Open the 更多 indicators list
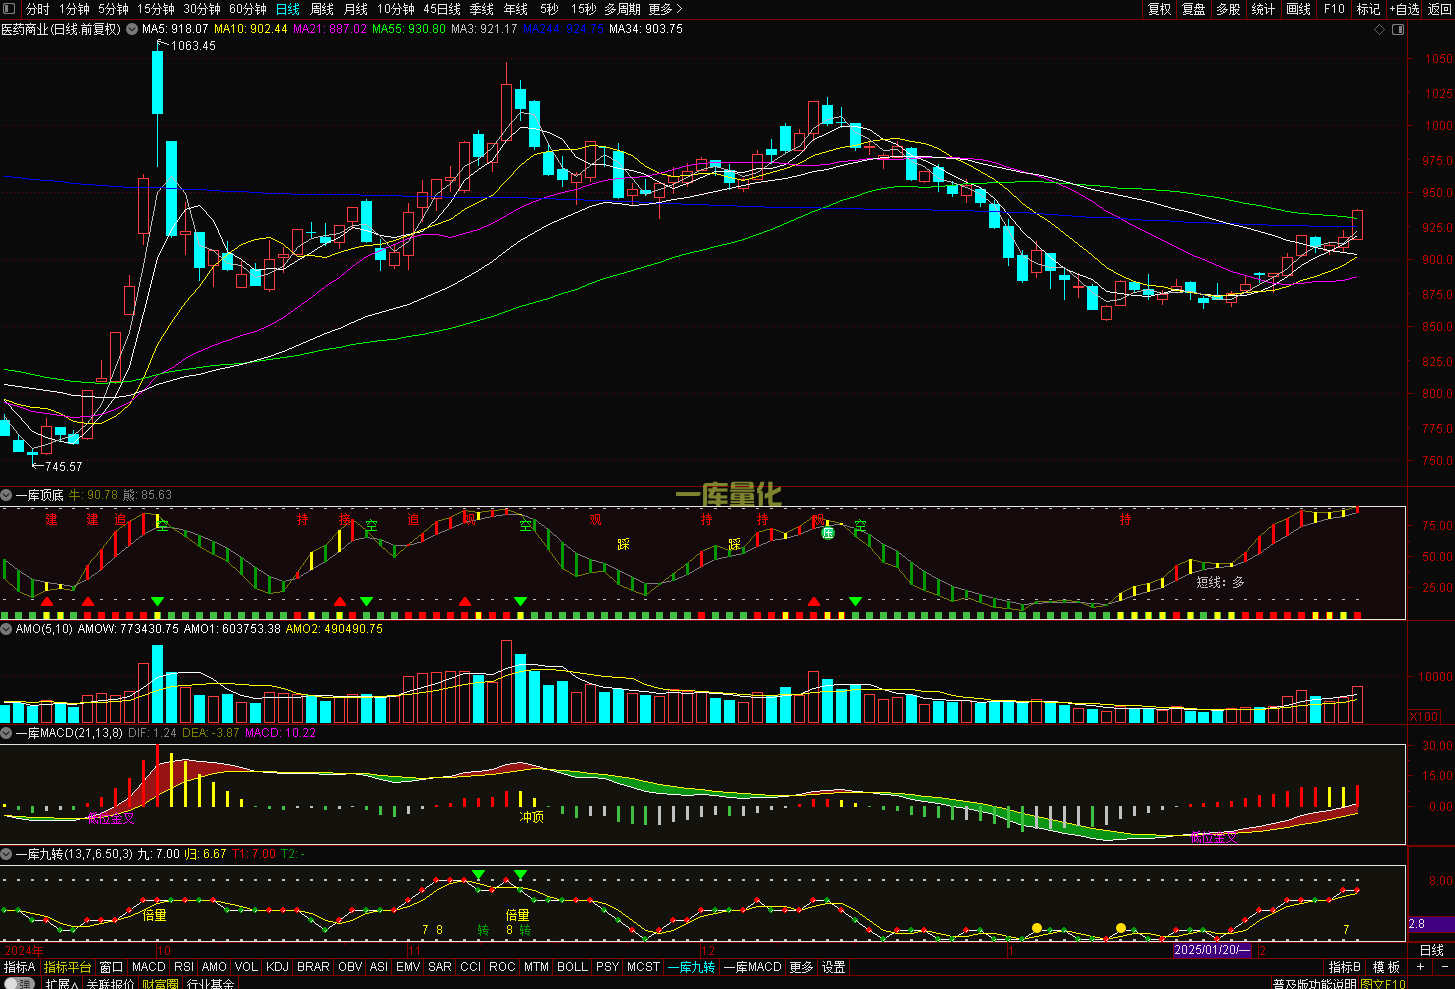This screenshot has height=989, width=1455. [801, 967]
